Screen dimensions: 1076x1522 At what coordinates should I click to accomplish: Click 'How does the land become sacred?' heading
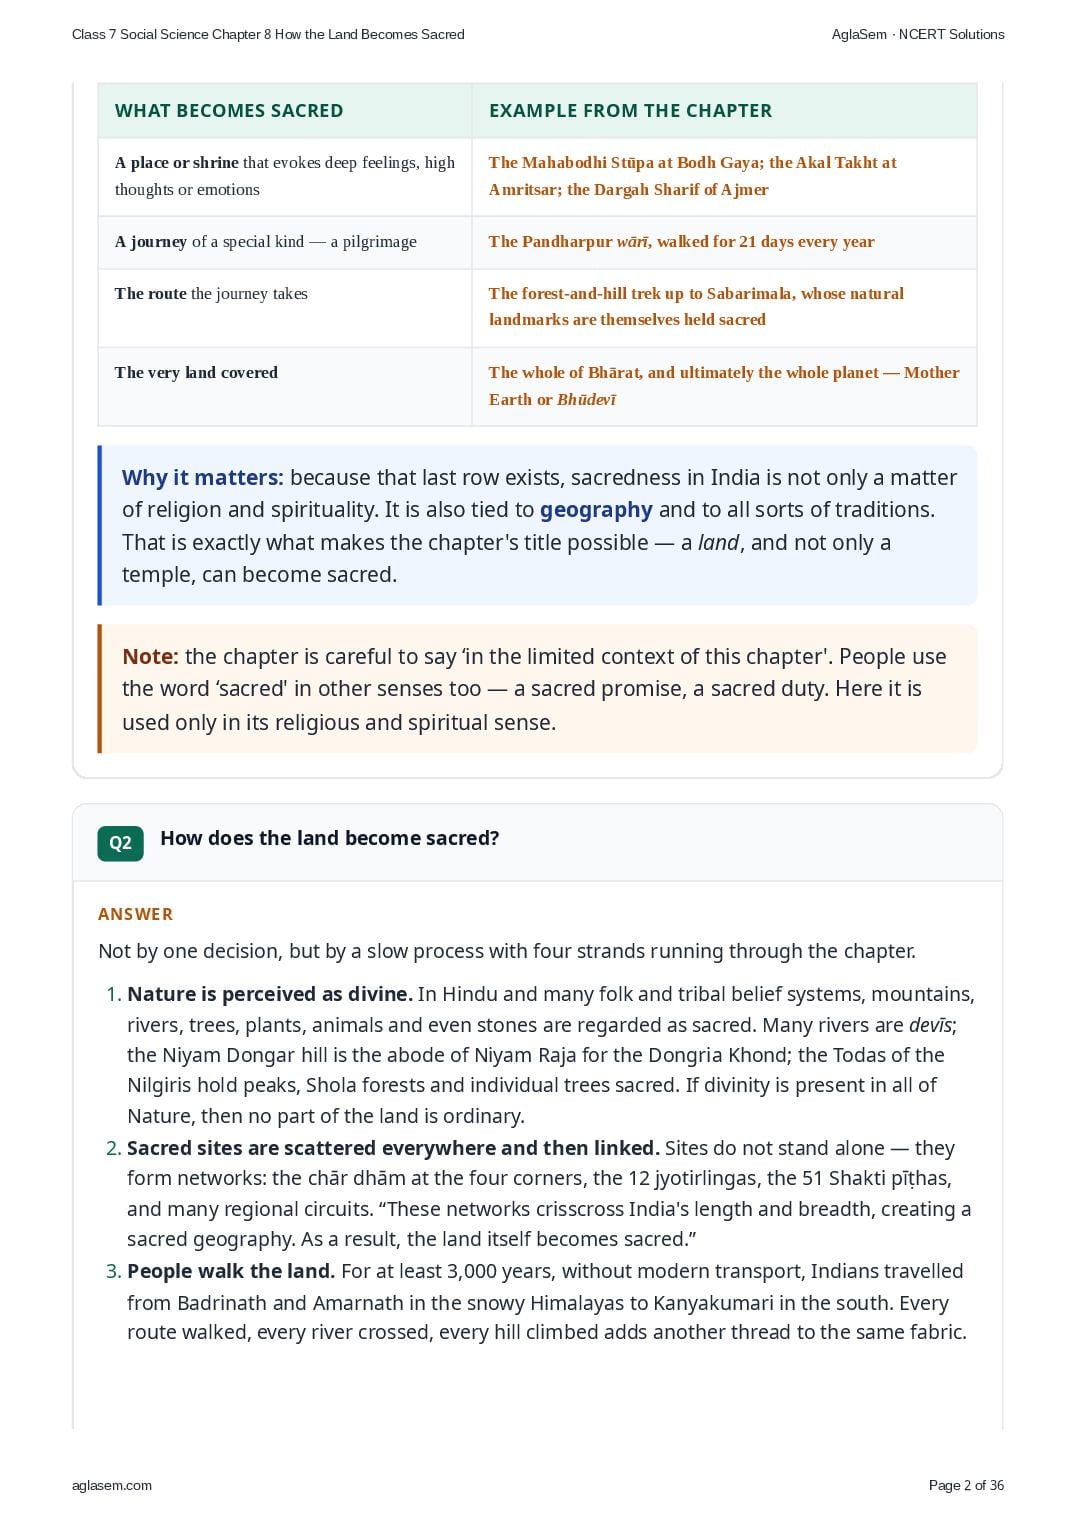pyautogui.click(x=330, y=838)
